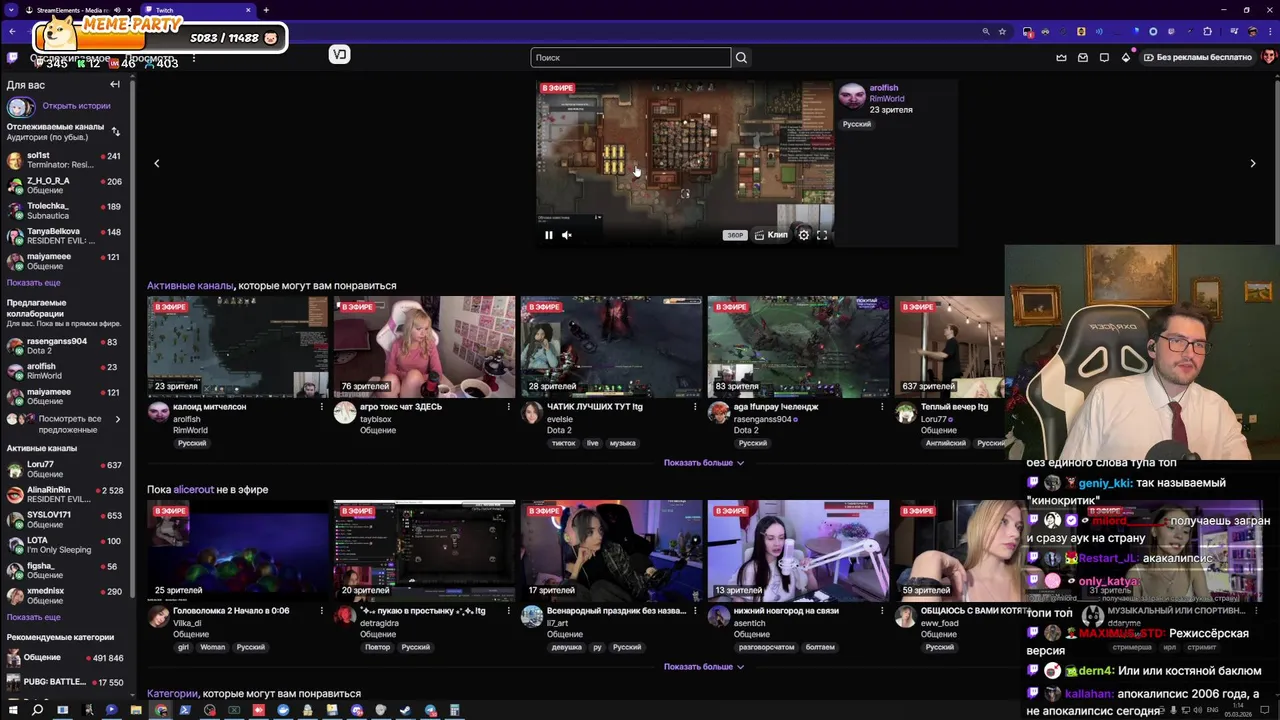
Task: Open Bits diamond icon
Action: (1126, 57)
